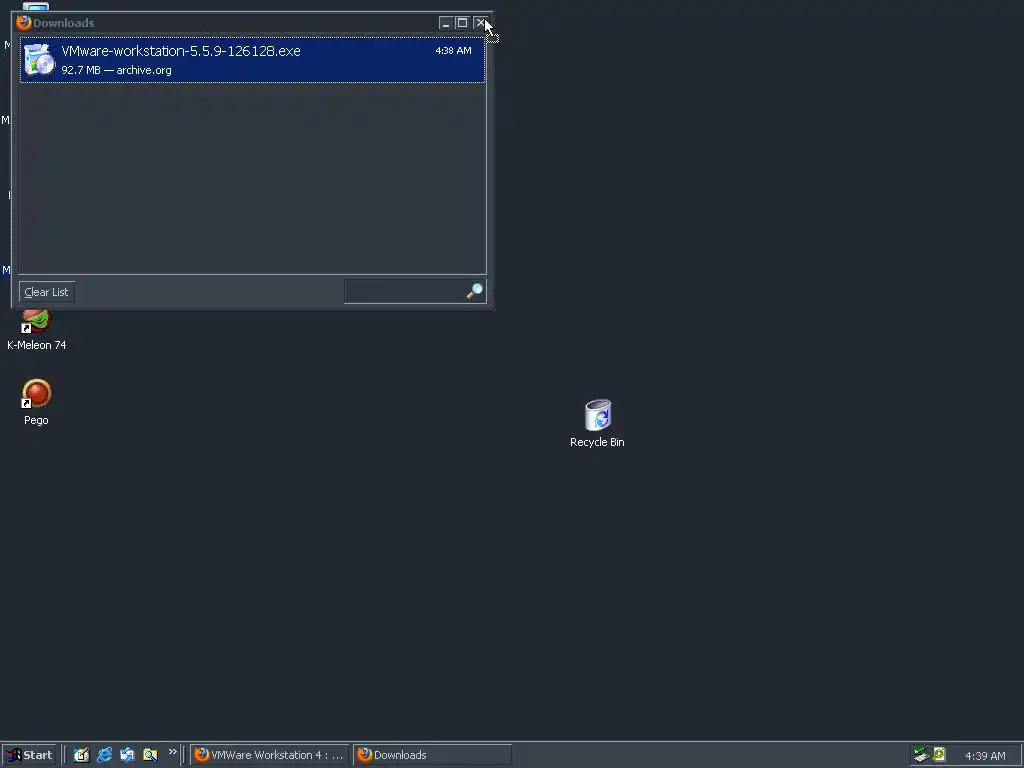Select the Pego desktop shortcut
The image size is (1024, 768).
click(x=37, y=402)
